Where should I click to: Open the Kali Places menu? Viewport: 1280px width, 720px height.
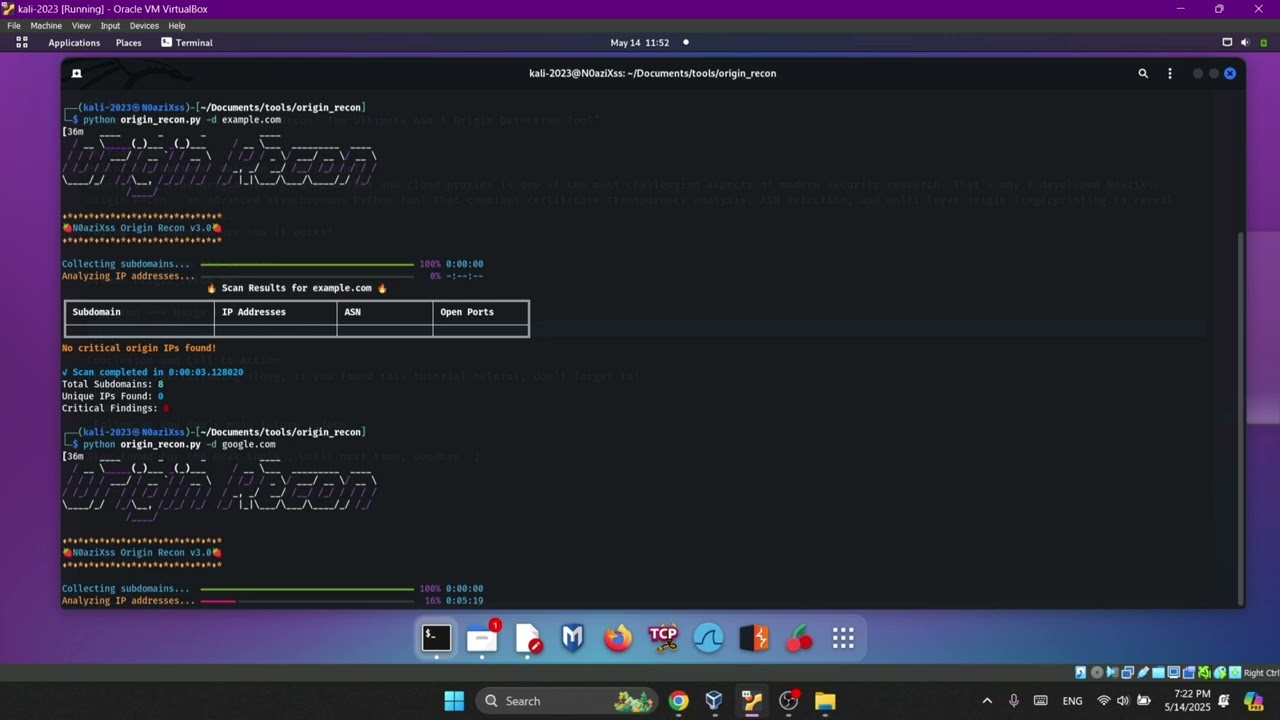128,42
